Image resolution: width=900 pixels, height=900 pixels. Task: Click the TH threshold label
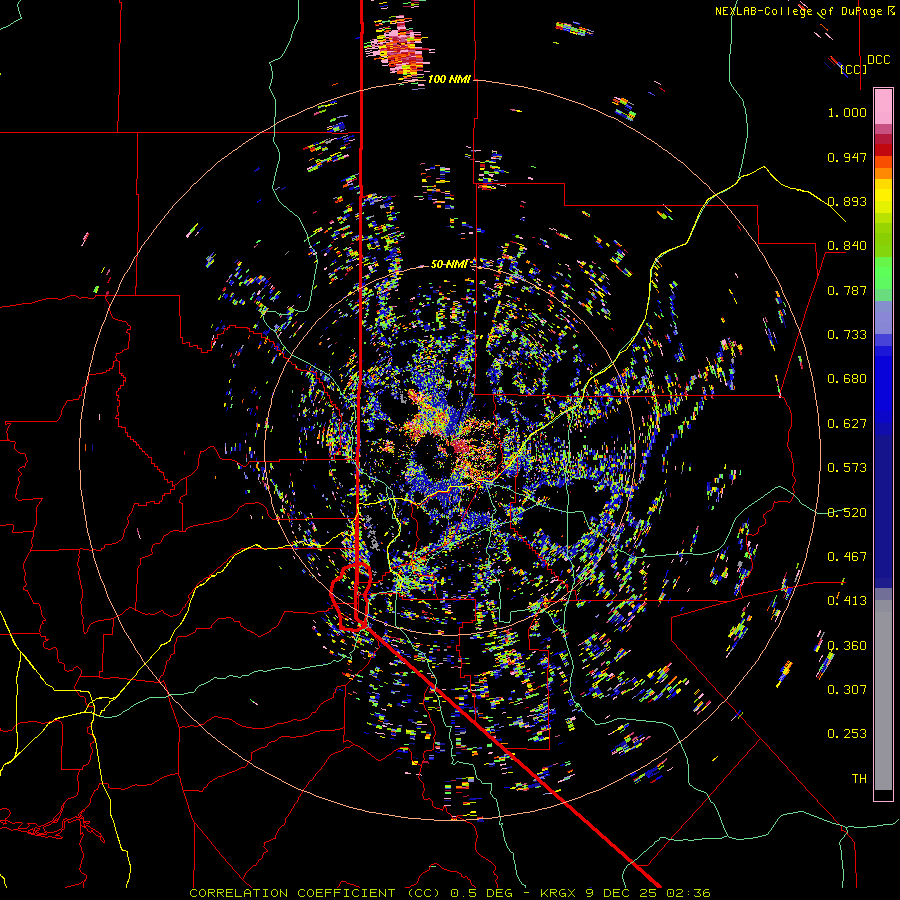[859, 779]
